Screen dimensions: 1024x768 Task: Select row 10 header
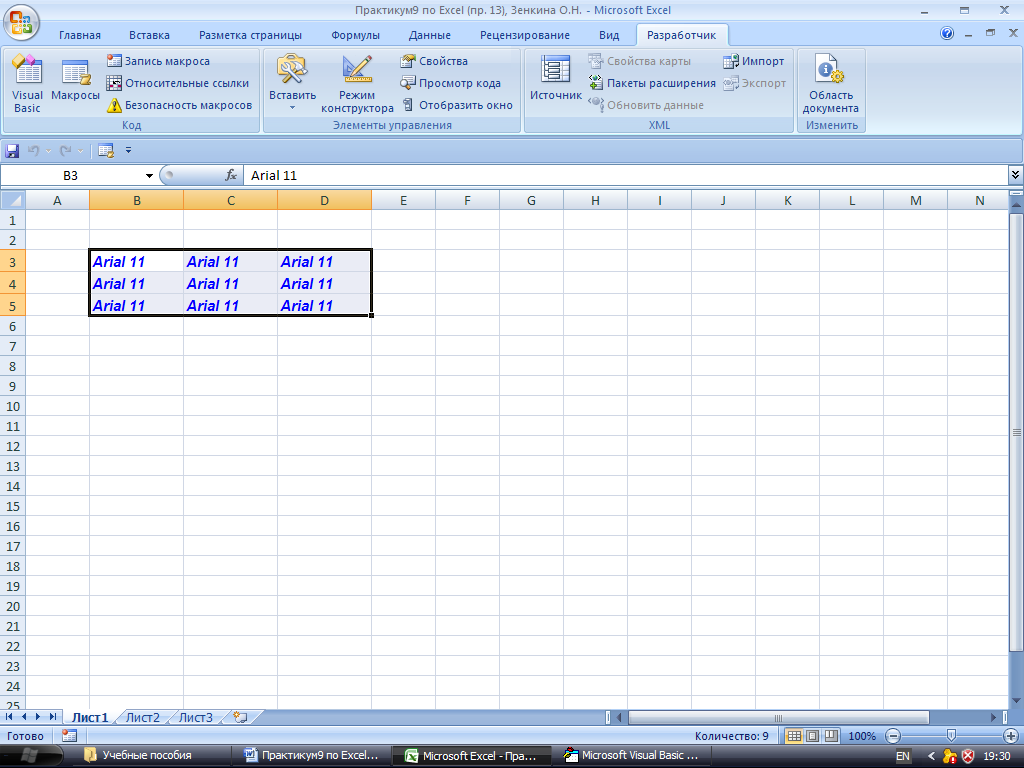point(12,406)
